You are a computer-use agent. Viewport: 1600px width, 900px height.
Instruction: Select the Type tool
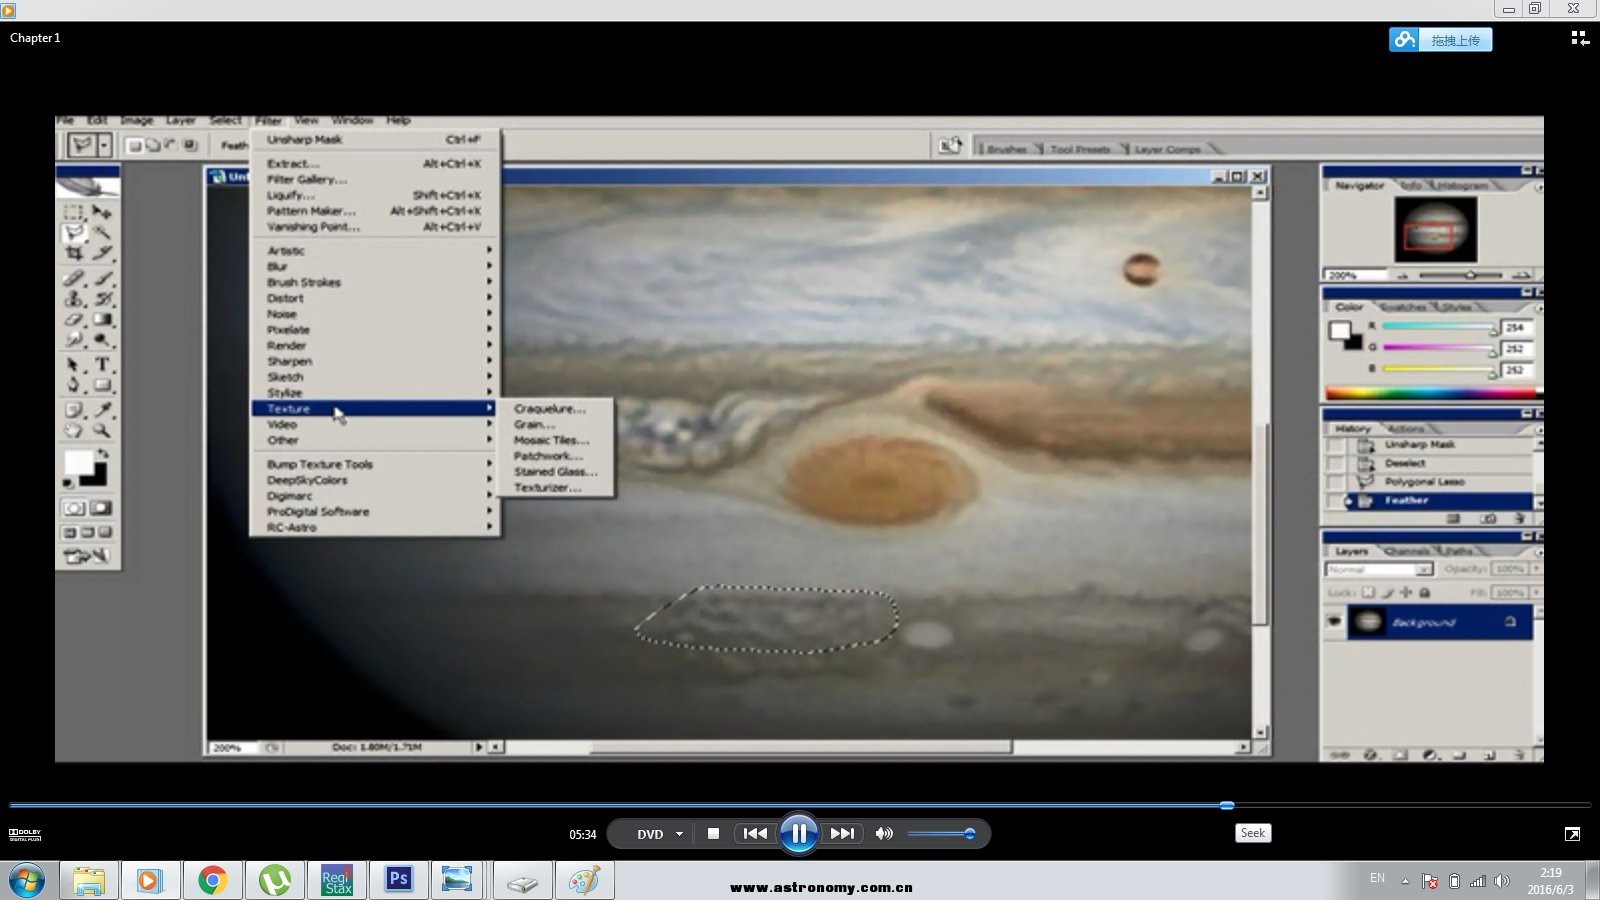tap(102, 364)
